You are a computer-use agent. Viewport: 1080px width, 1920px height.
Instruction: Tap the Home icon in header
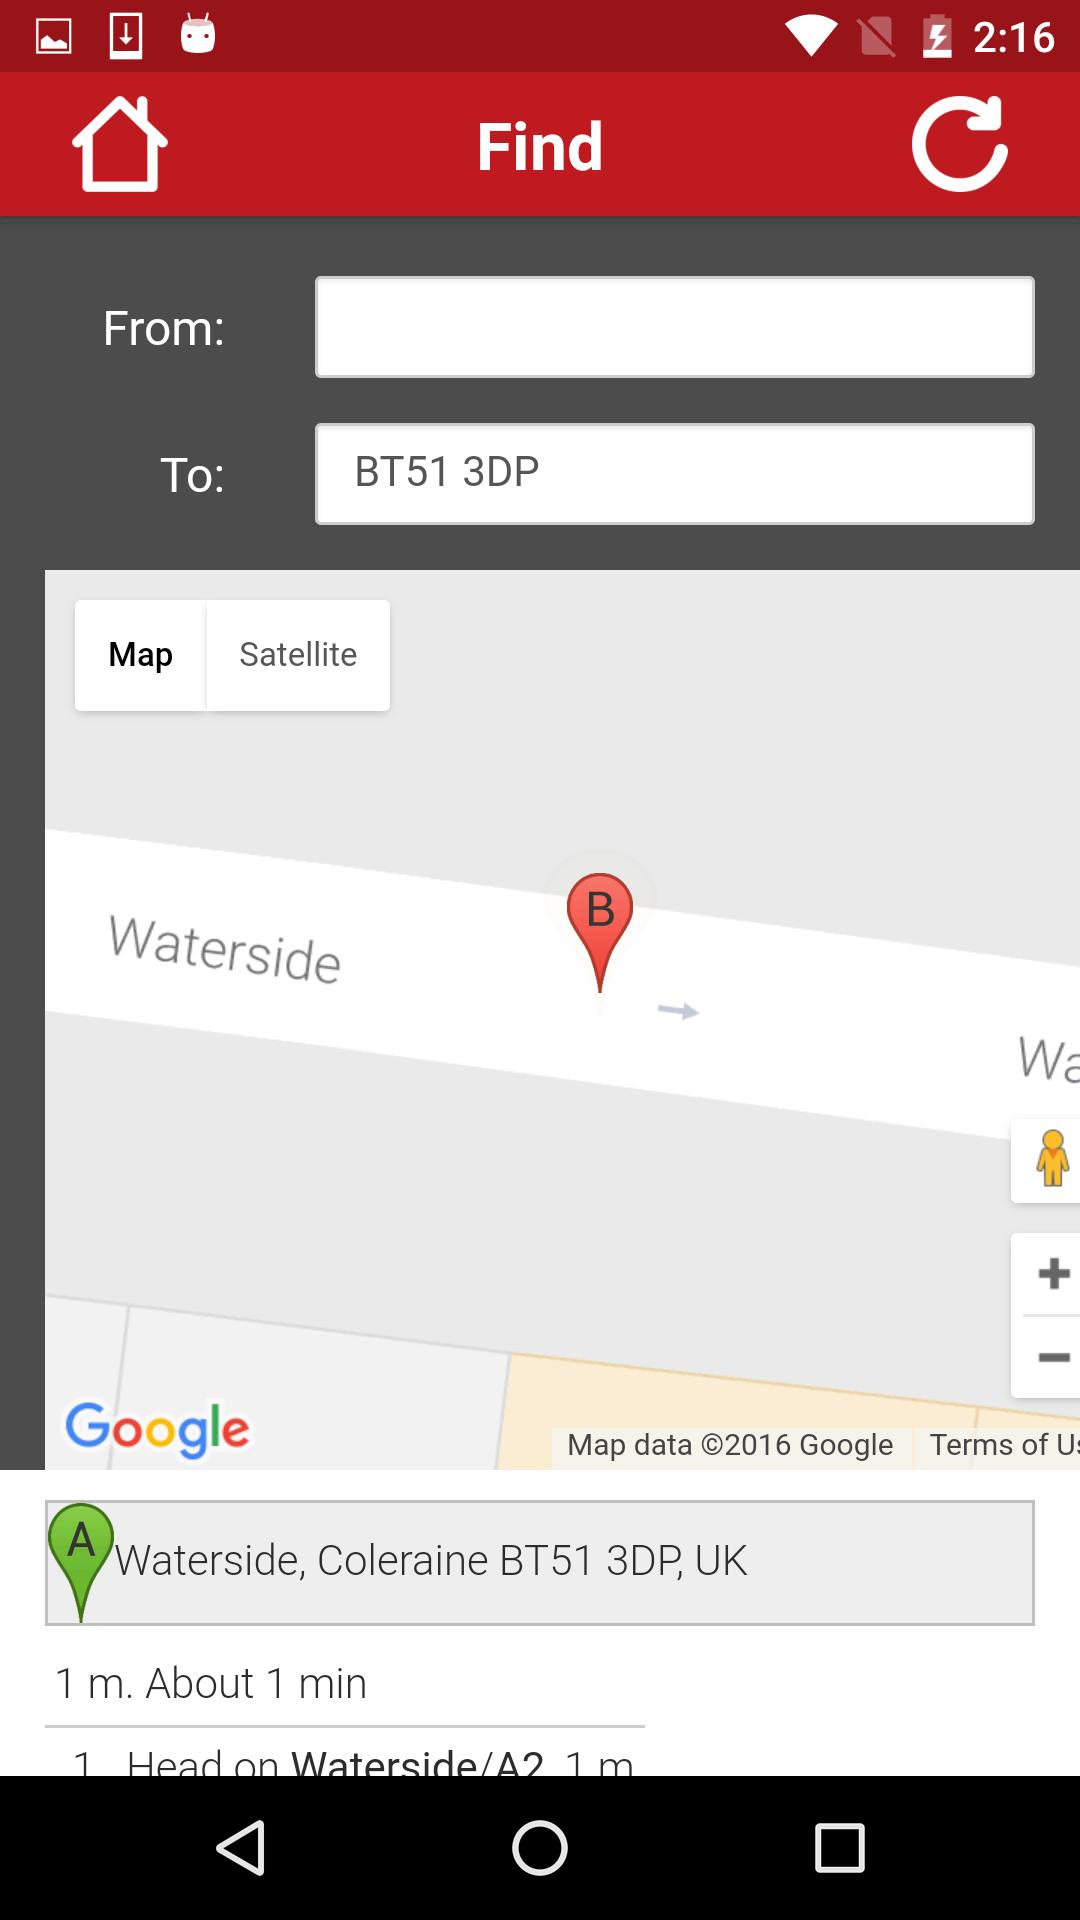point(120,144)
